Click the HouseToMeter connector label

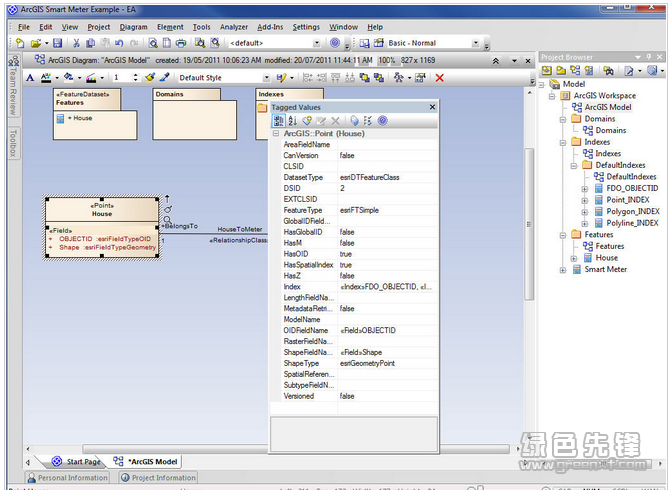tap(240, 229)
